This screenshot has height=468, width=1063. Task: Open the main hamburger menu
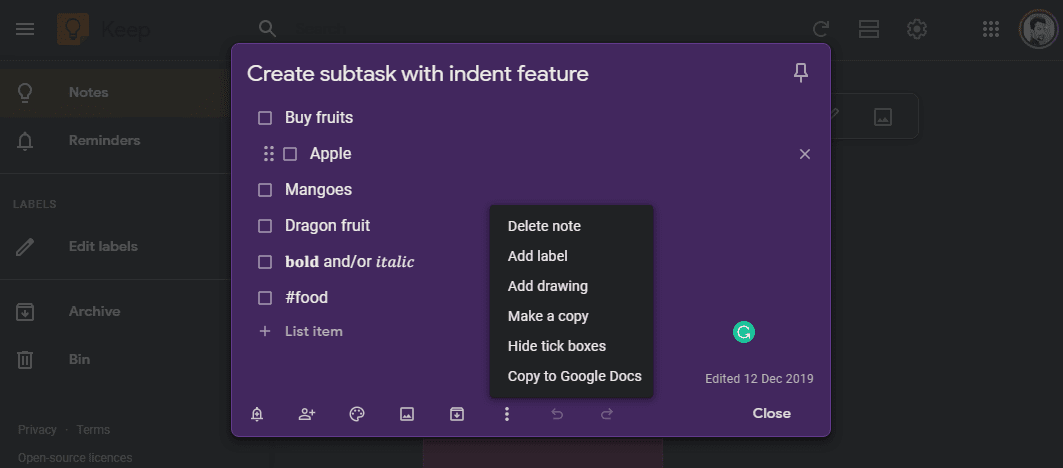[25, 29]
